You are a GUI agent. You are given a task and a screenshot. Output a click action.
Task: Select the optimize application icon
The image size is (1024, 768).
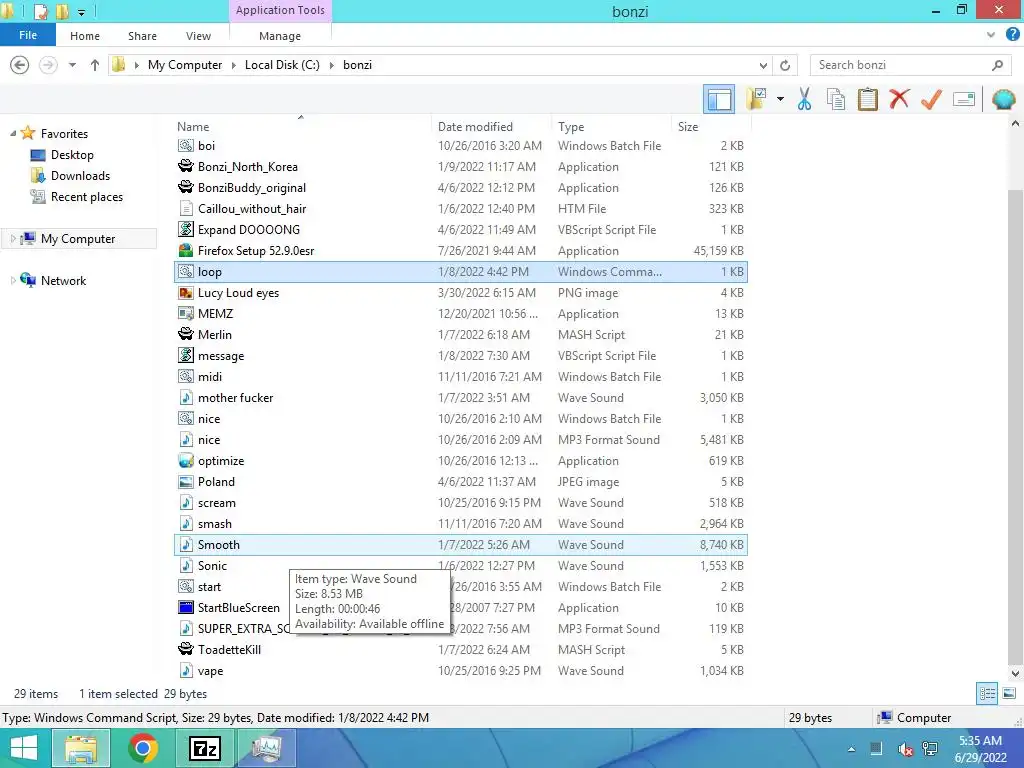point(186,460)
